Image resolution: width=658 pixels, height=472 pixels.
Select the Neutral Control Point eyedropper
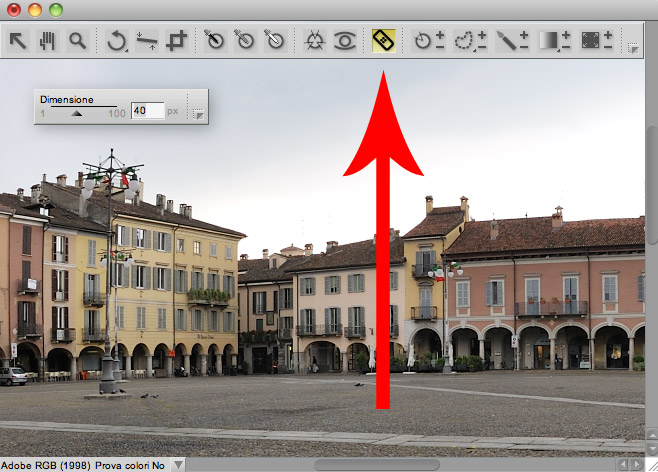[x=245, y=41]
